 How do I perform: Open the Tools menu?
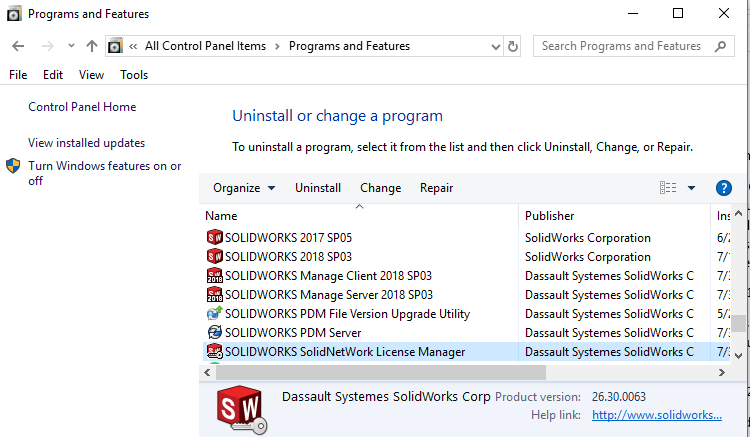click(x=134, y=75)
